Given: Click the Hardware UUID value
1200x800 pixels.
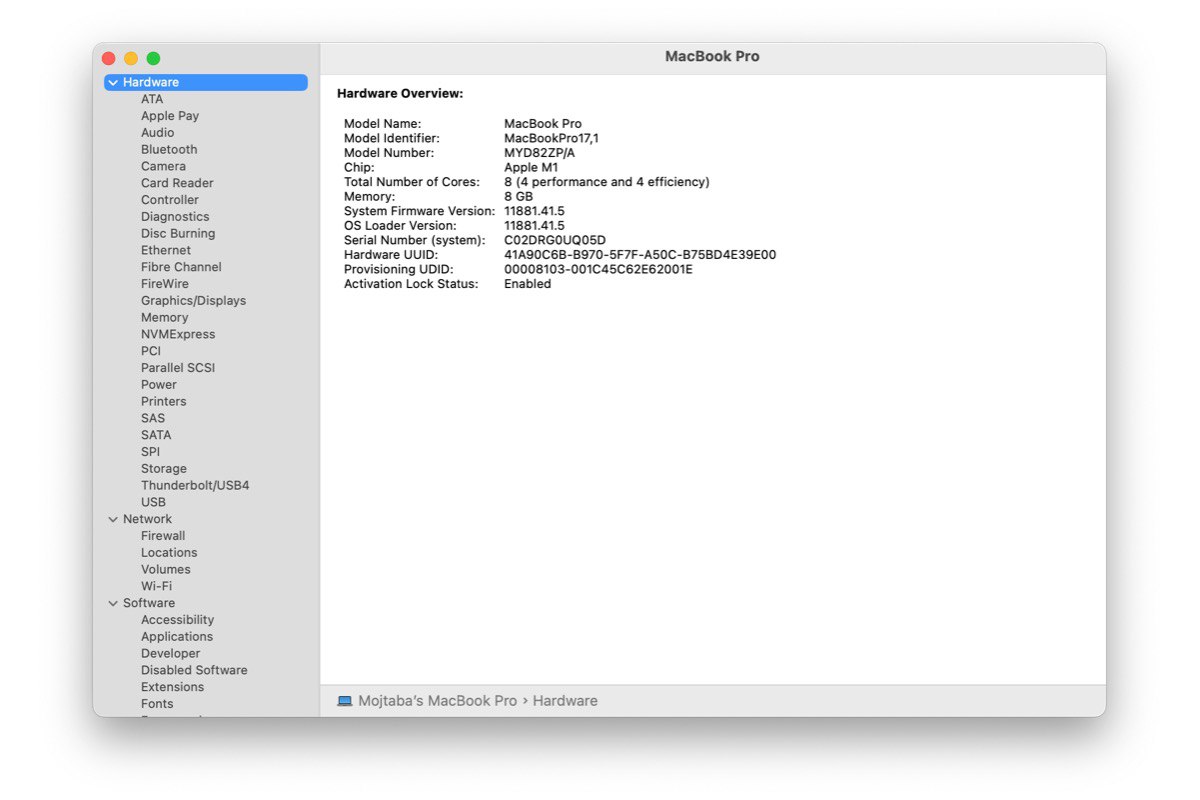Looking at the screenshot, I should [640, 255].
